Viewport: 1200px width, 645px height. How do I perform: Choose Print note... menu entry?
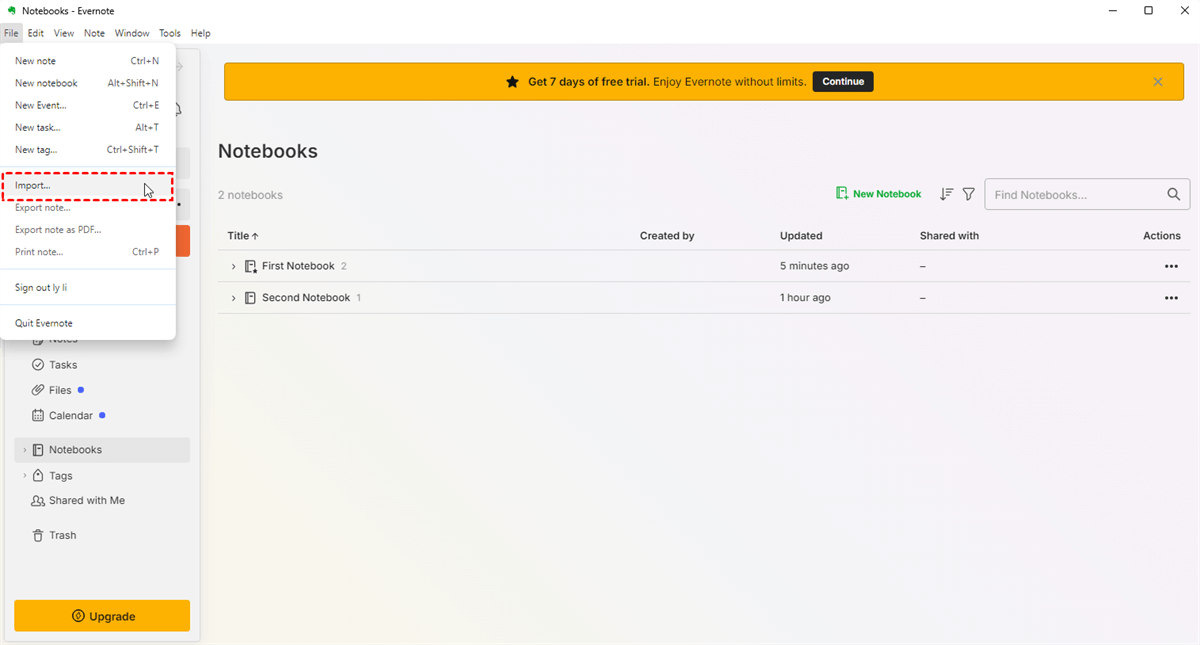click(88, 252)
